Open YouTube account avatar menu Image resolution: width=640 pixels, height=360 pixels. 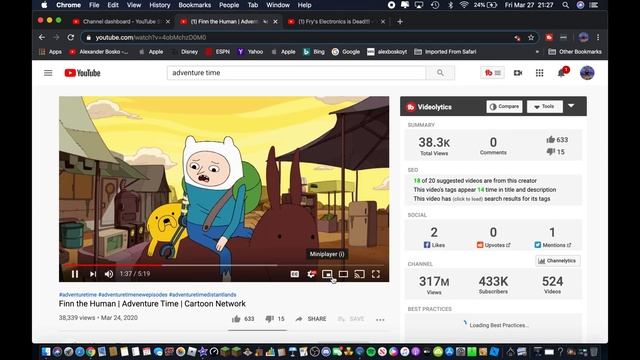587,73
